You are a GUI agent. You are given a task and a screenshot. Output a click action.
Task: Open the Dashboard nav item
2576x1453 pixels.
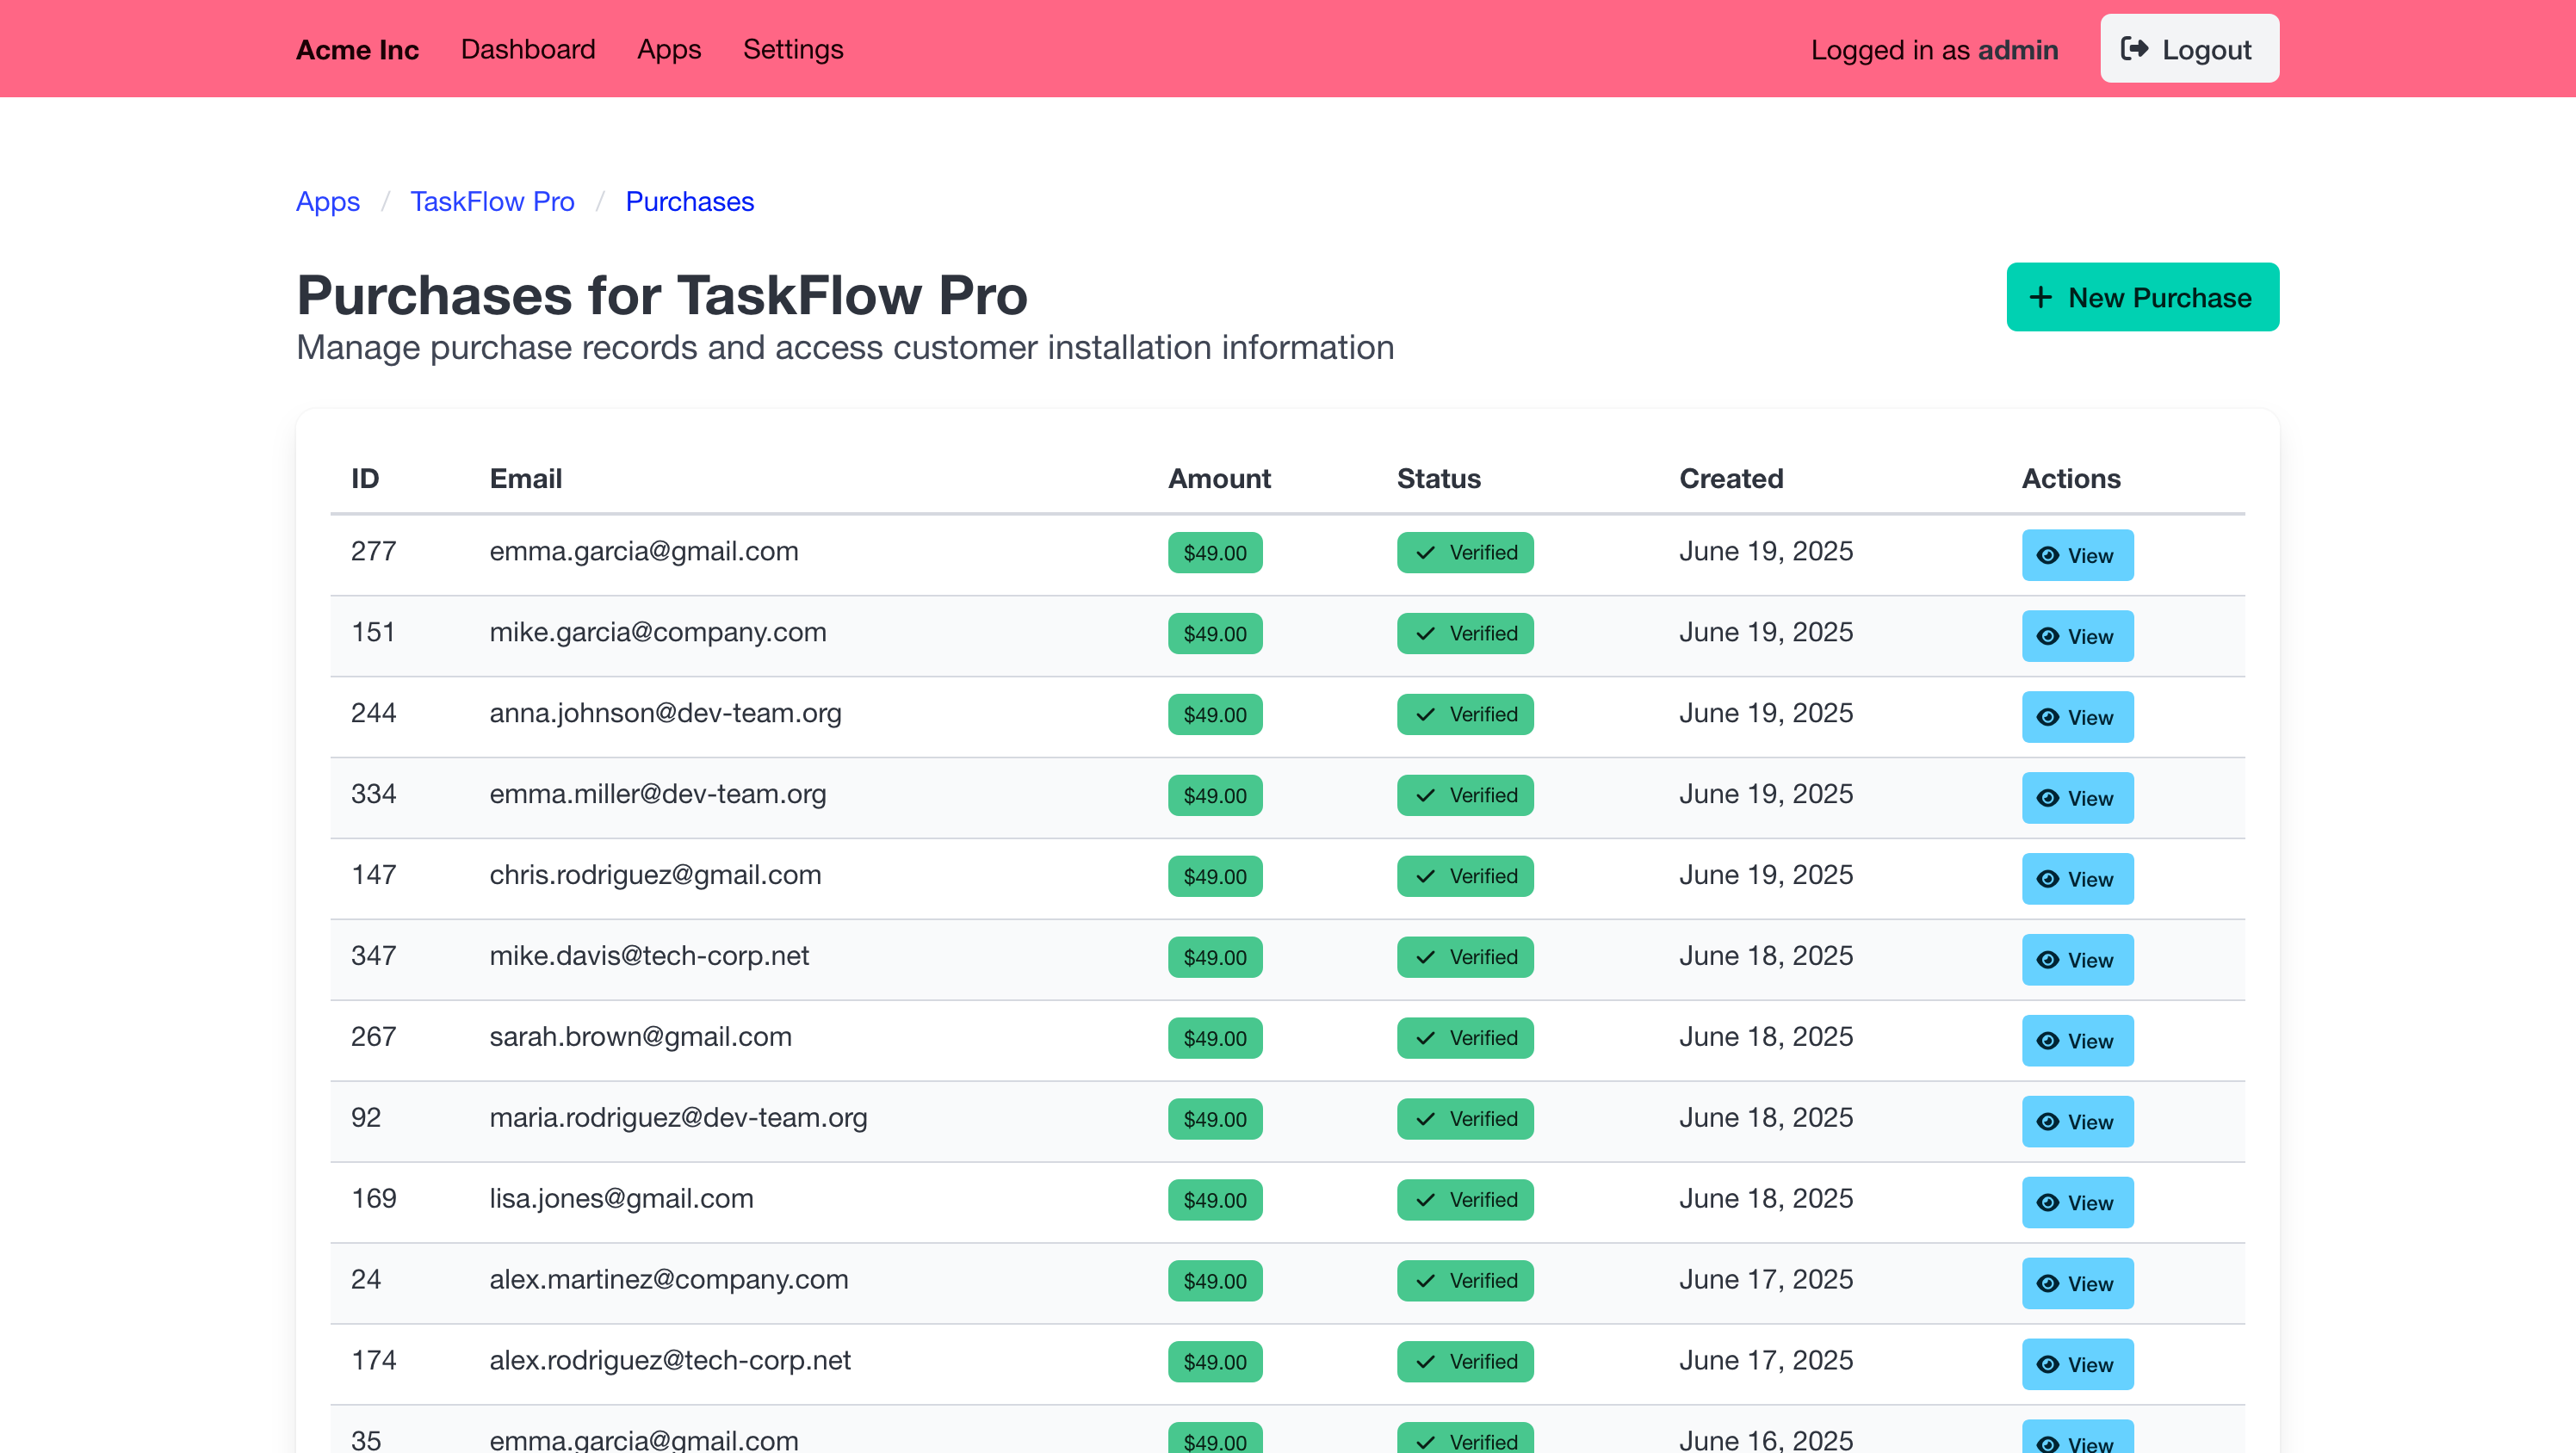(x=528, y=49)
